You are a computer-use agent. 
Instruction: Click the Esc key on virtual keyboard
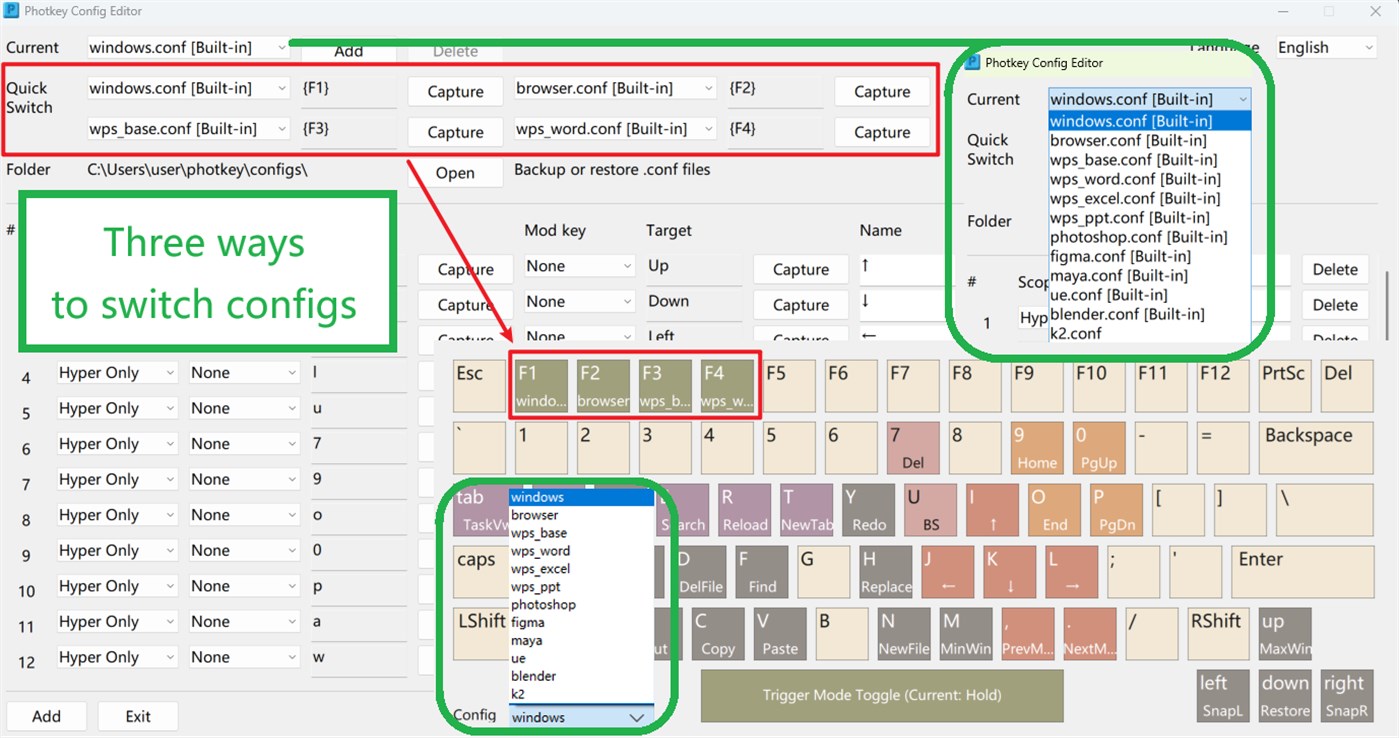(x=479, y=386)
